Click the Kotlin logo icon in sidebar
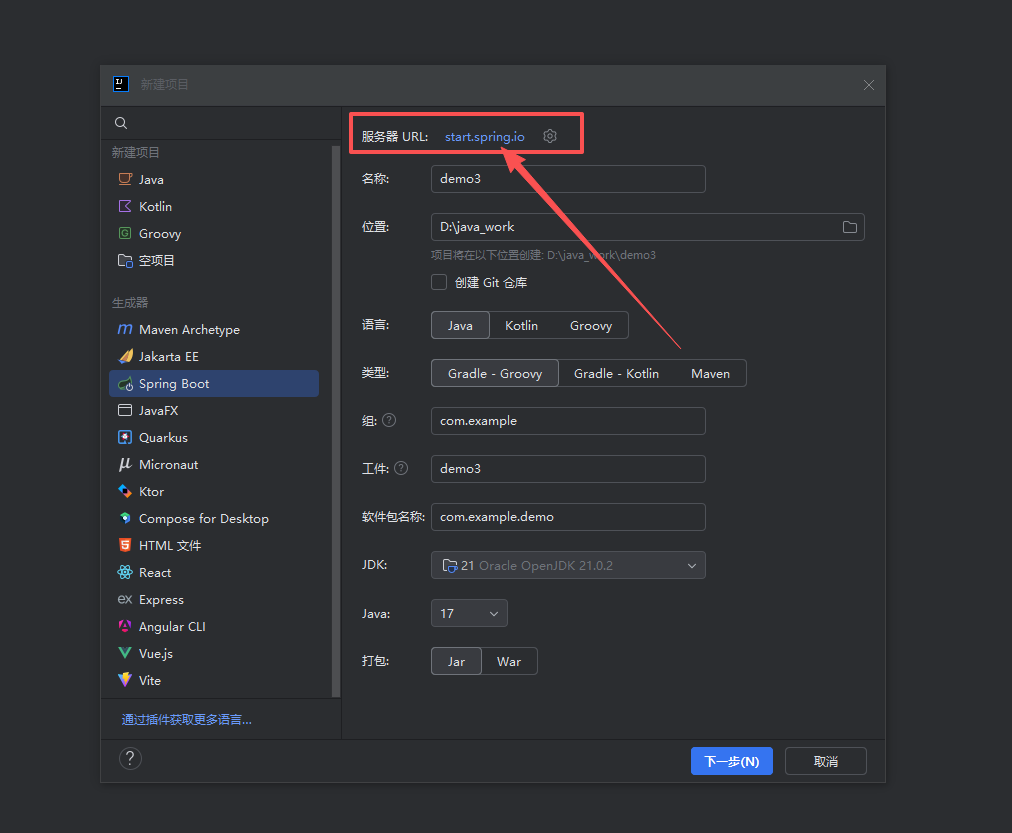Viewport: 1012px width, 833px height. click(125, 206)
